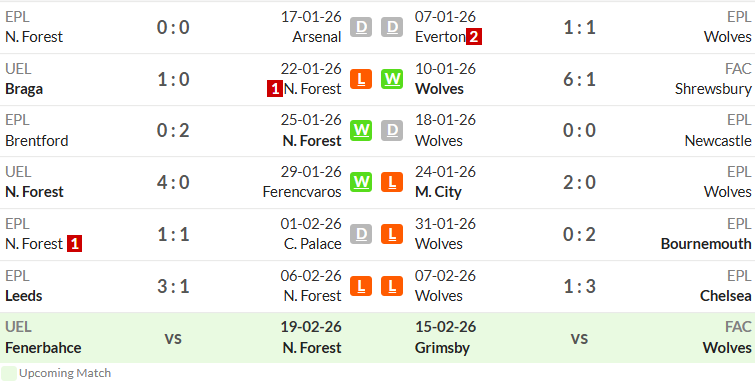Select the Fenerbahce team name in upcoming match
755x392 pixels.
[x=43, y=348]
